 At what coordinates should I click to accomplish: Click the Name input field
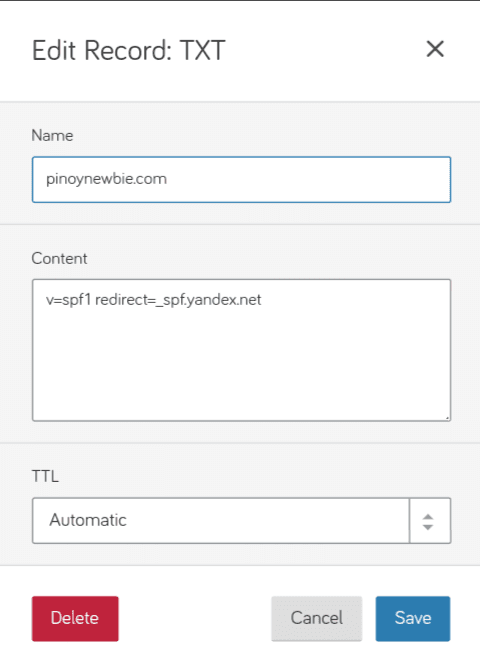pyautogui.click(x=241, y=179)
